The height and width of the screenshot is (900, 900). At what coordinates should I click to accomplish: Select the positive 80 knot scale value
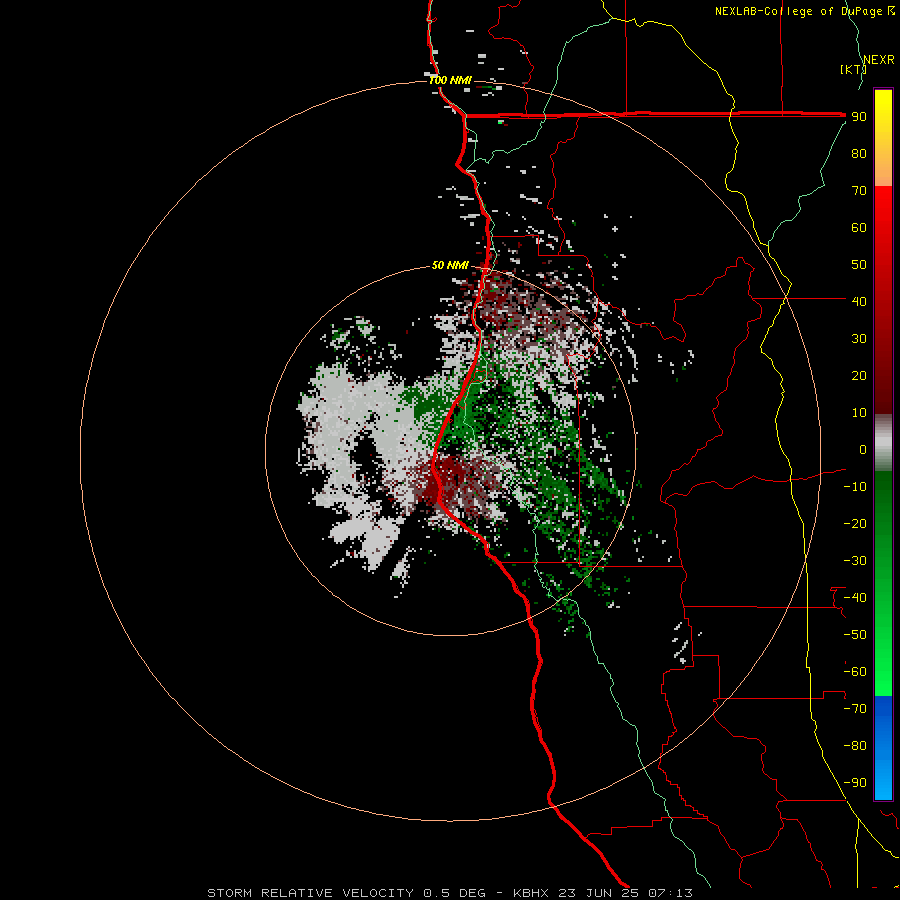tap(859, 153)
